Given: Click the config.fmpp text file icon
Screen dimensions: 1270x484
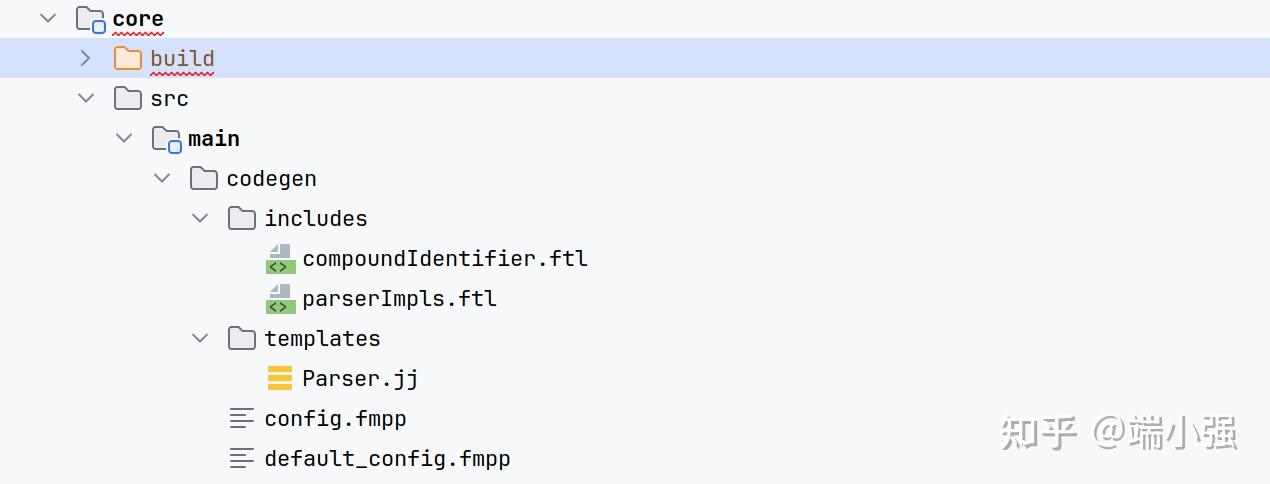Looking at the screenshot, I should (242, 419).
